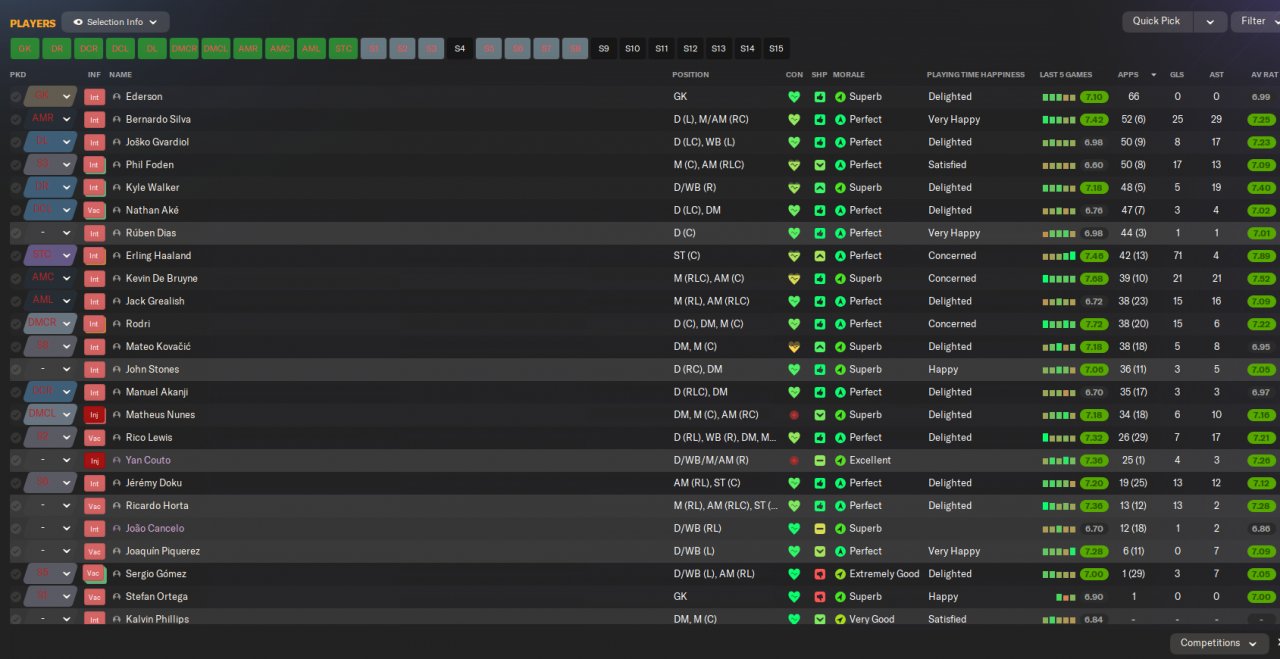The height and width of the screenshot is (659, 1280).
Task: Click Stefan Ortega's red sharpness icon
Action: coord(820,597)
